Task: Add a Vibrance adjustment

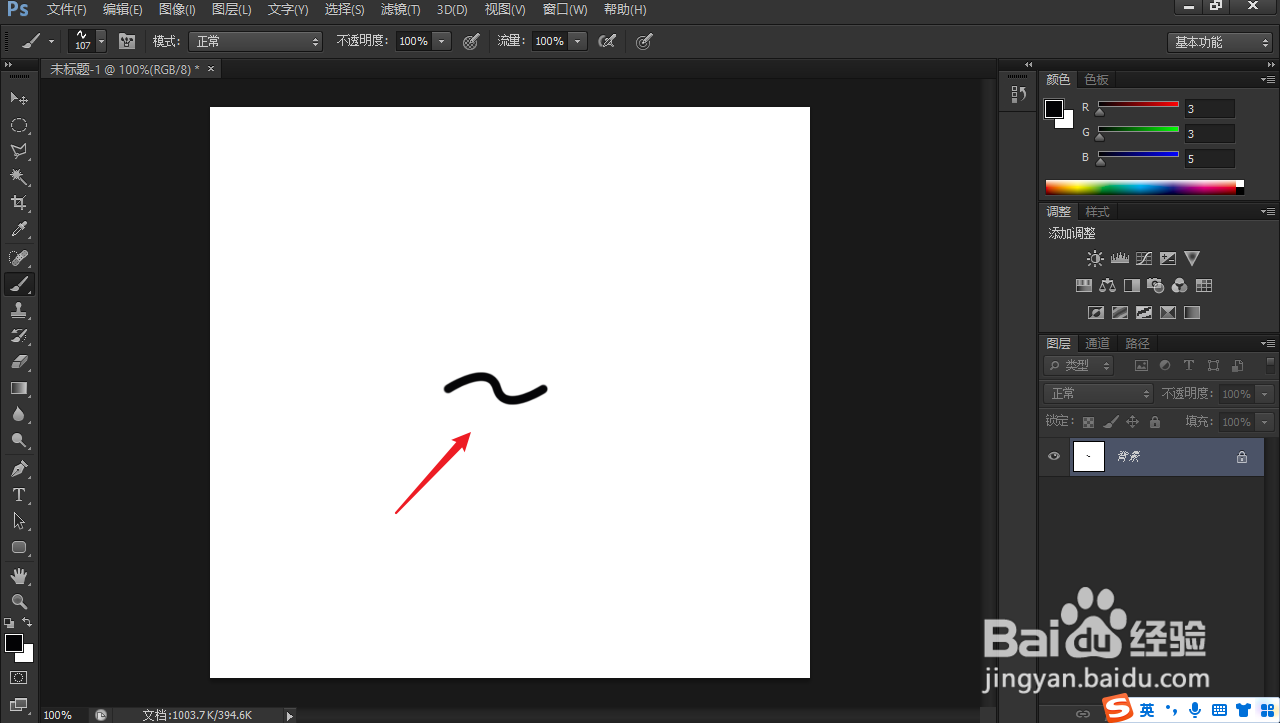Action: [1191, 259]
